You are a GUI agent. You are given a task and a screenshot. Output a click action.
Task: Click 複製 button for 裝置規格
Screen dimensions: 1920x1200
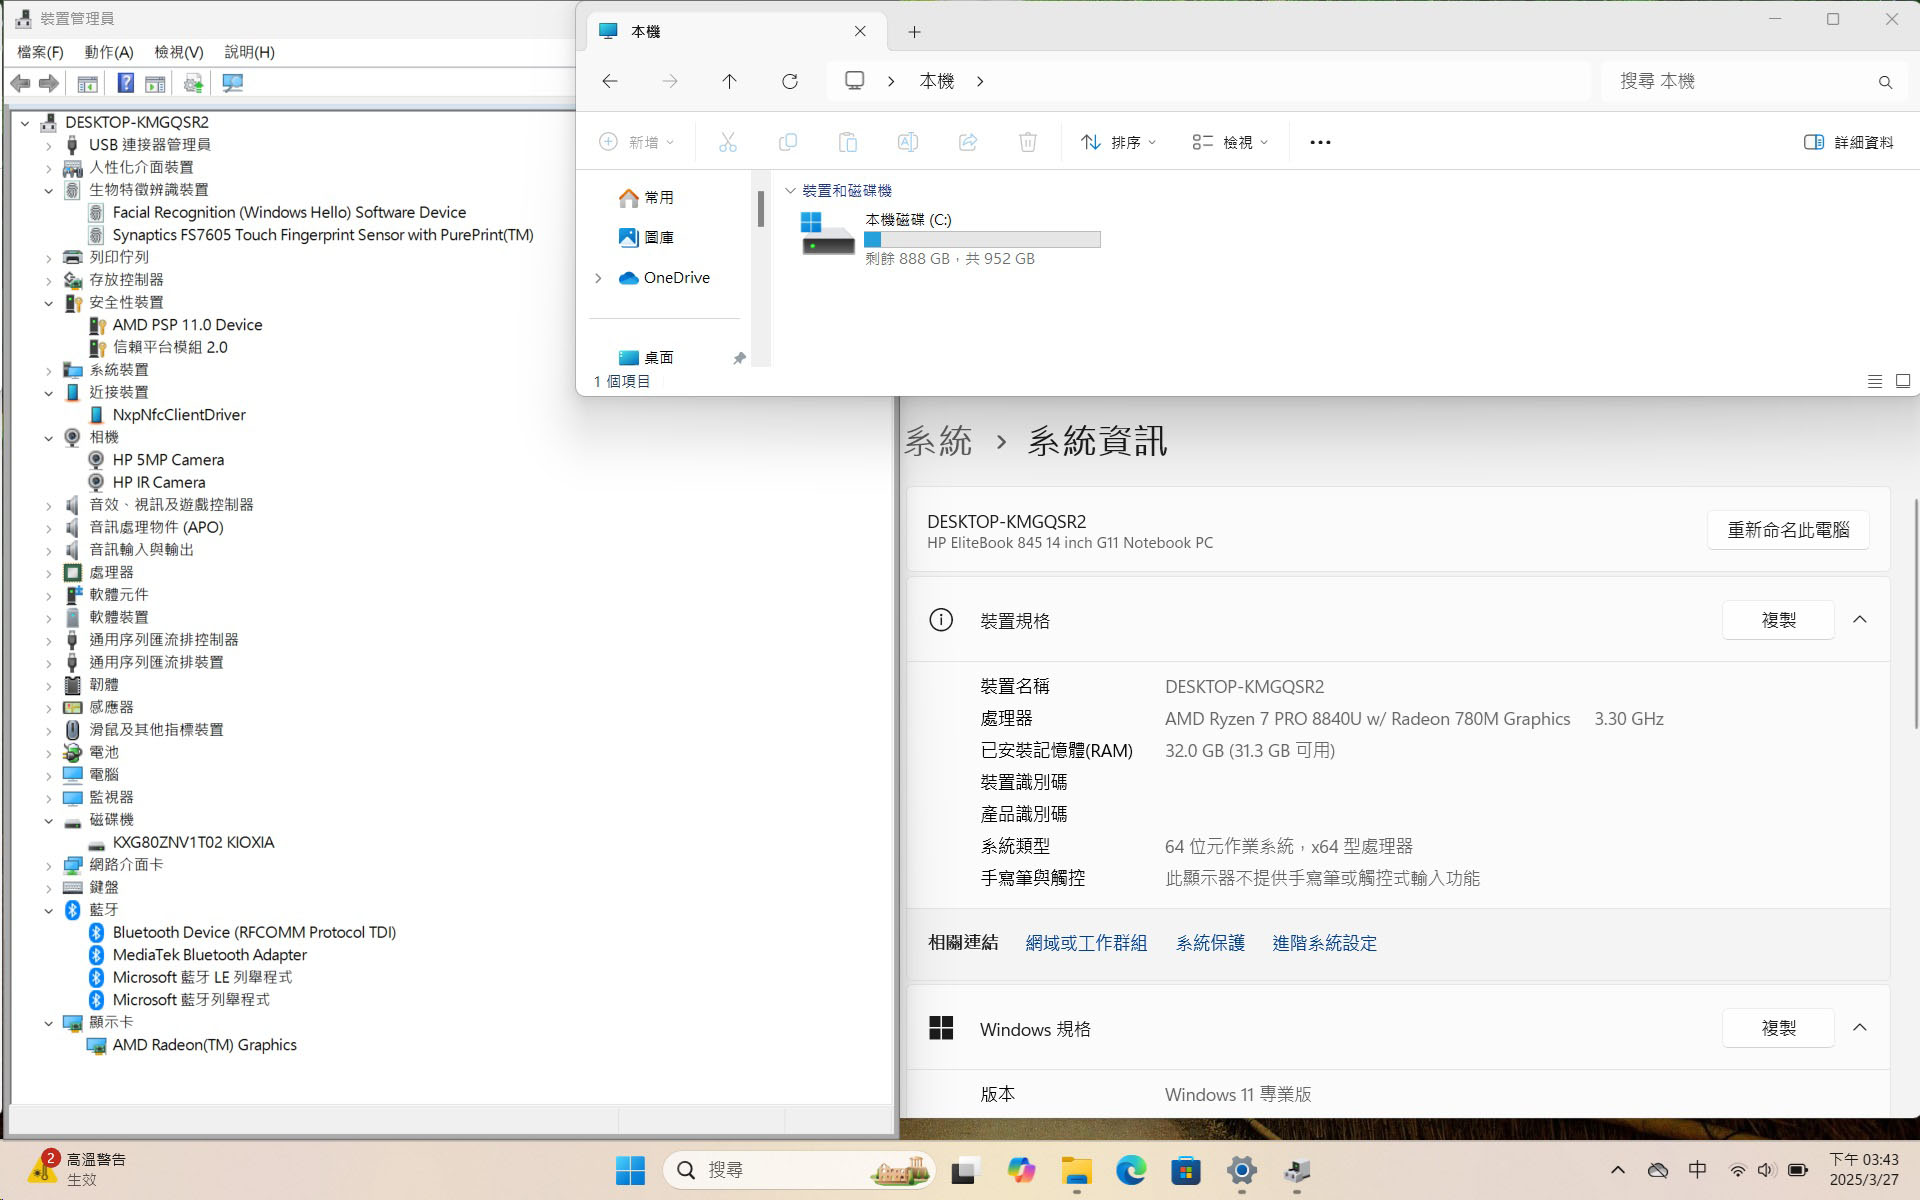click(1778, 620)
